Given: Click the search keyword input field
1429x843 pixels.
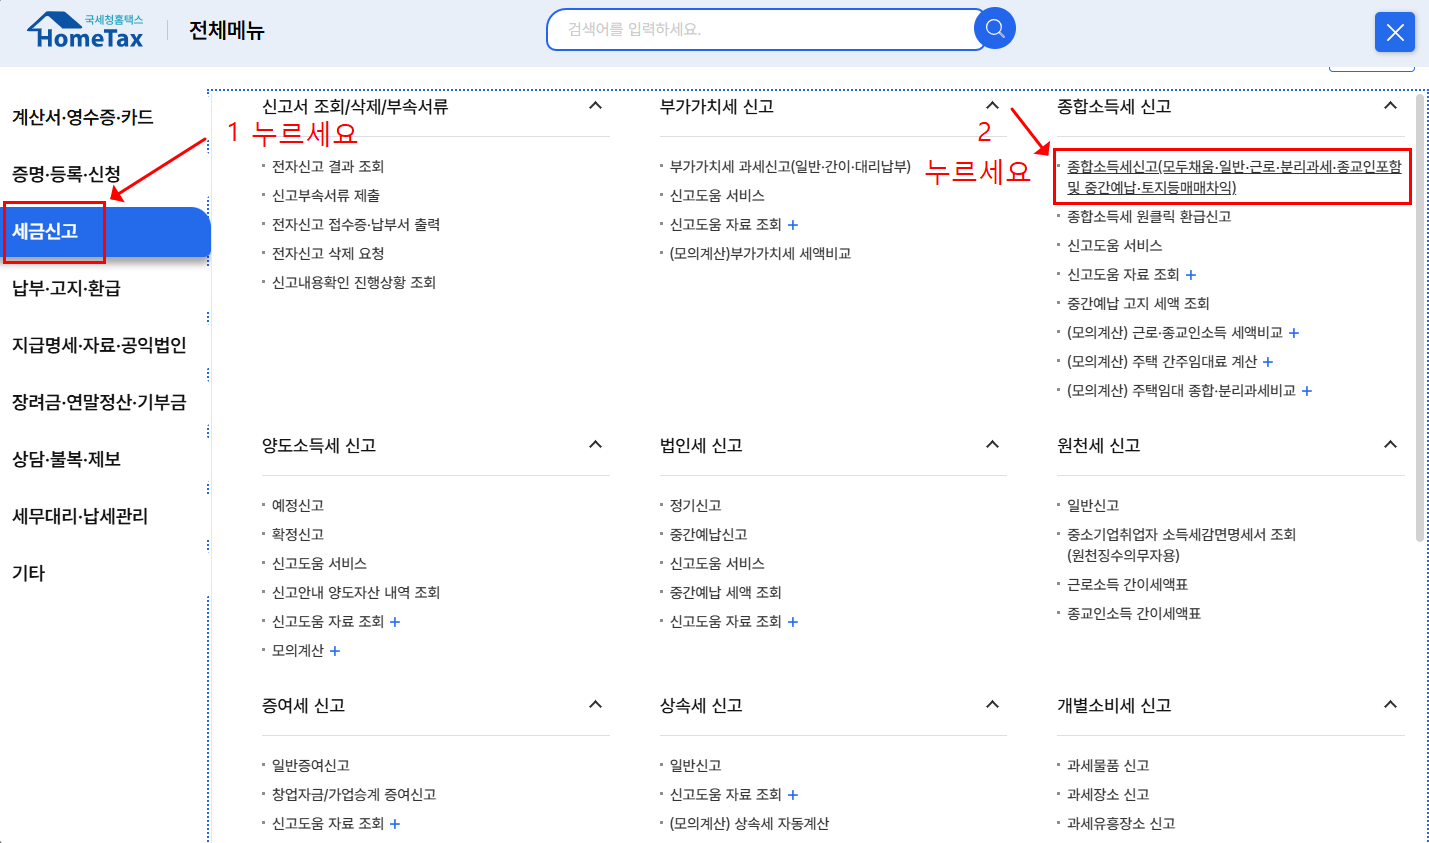Looking at the screenshot, I should (765, 29).
